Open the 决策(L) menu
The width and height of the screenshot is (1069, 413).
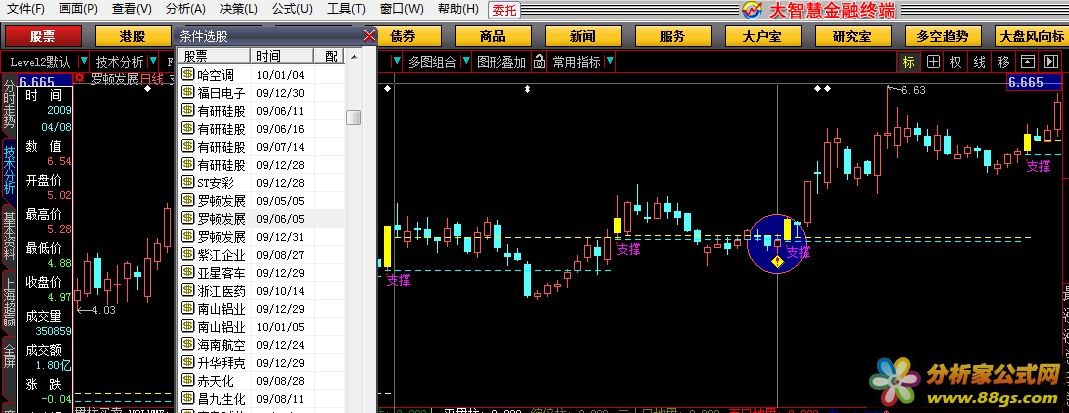pyautogui.click(x=239, y=10)
